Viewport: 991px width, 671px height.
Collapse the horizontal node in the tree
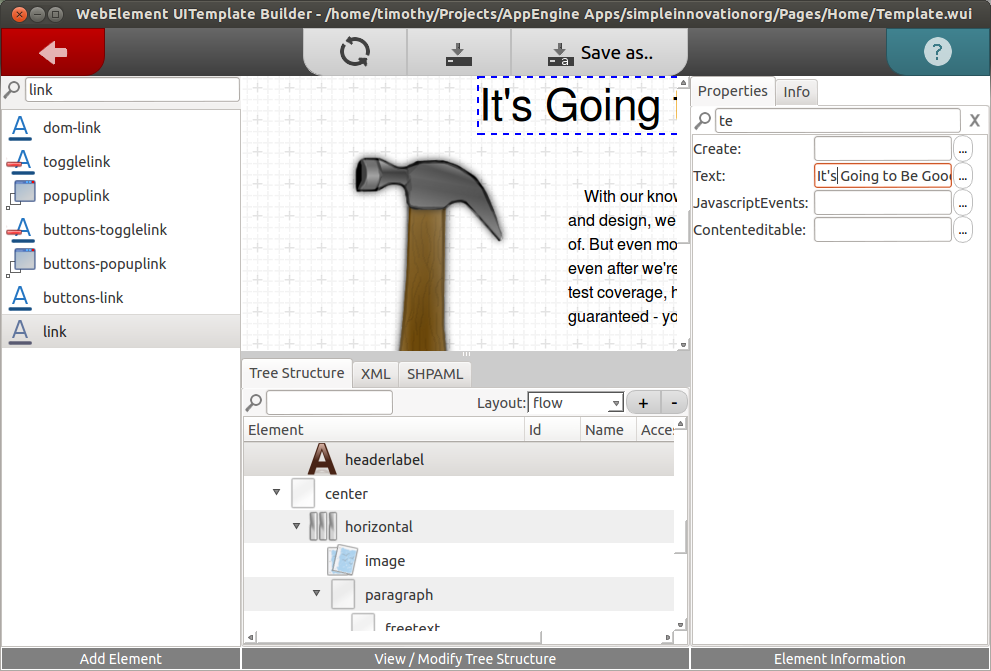[296, 526]
